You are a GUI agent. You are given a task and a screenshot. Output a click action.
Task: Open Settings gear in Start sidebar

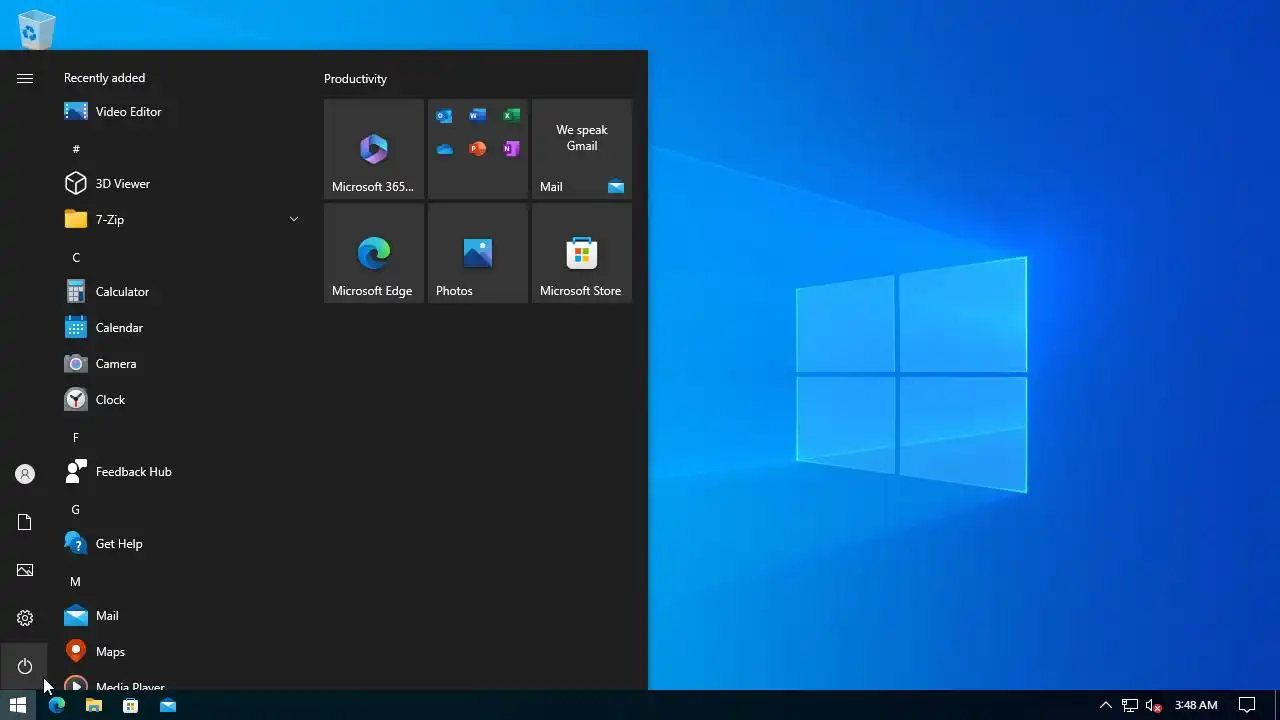25,618
